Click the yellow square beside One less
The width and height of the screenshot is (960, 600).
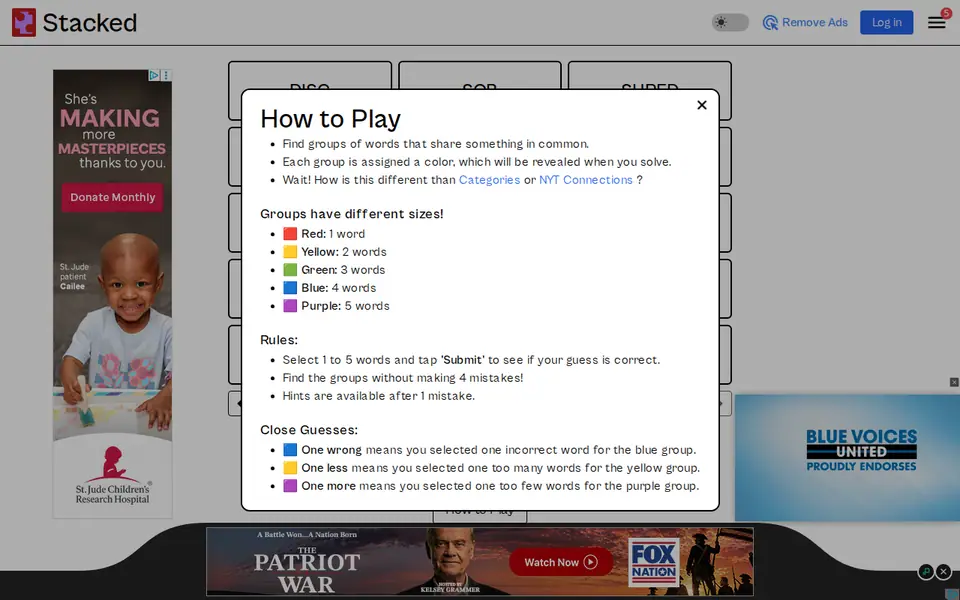(290, 468)
